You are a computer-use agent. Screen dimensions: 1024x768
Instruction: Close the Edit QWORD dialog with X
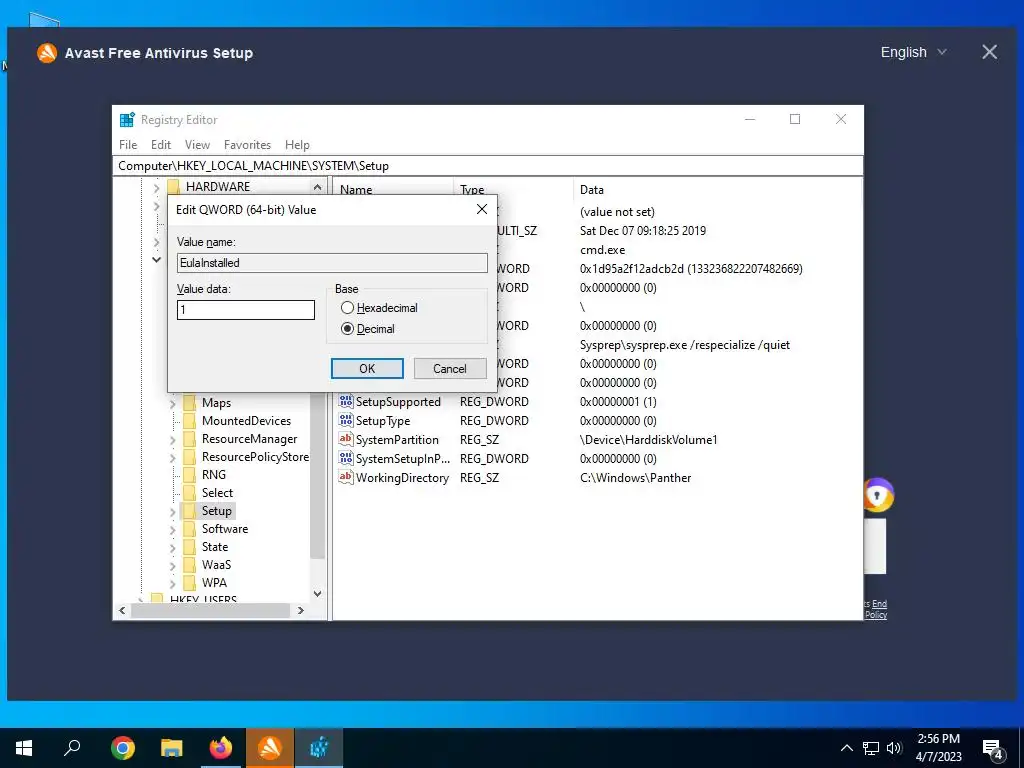coord(482,209)
